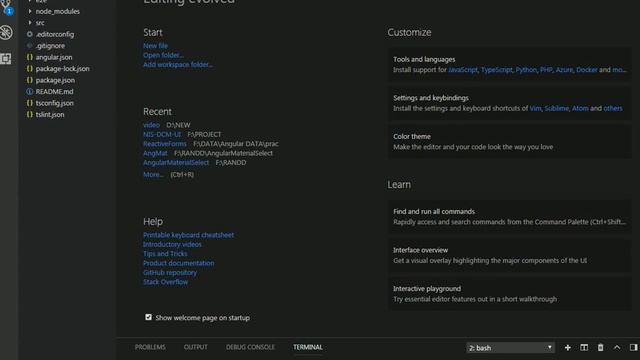Click Add workspace folder... link
Screen dimensions: 640x360
(178, 64)
